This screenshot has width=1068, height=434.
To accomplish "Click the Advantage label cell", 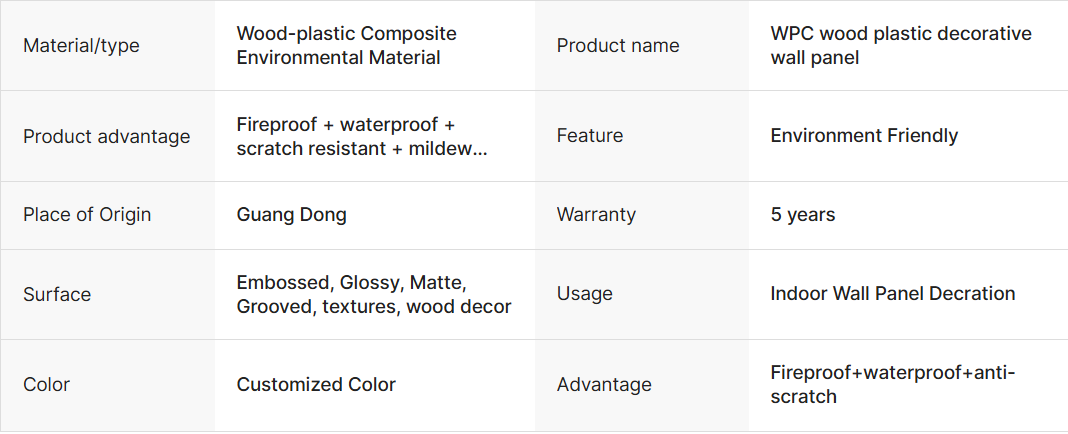I will [x=603, y=385].
